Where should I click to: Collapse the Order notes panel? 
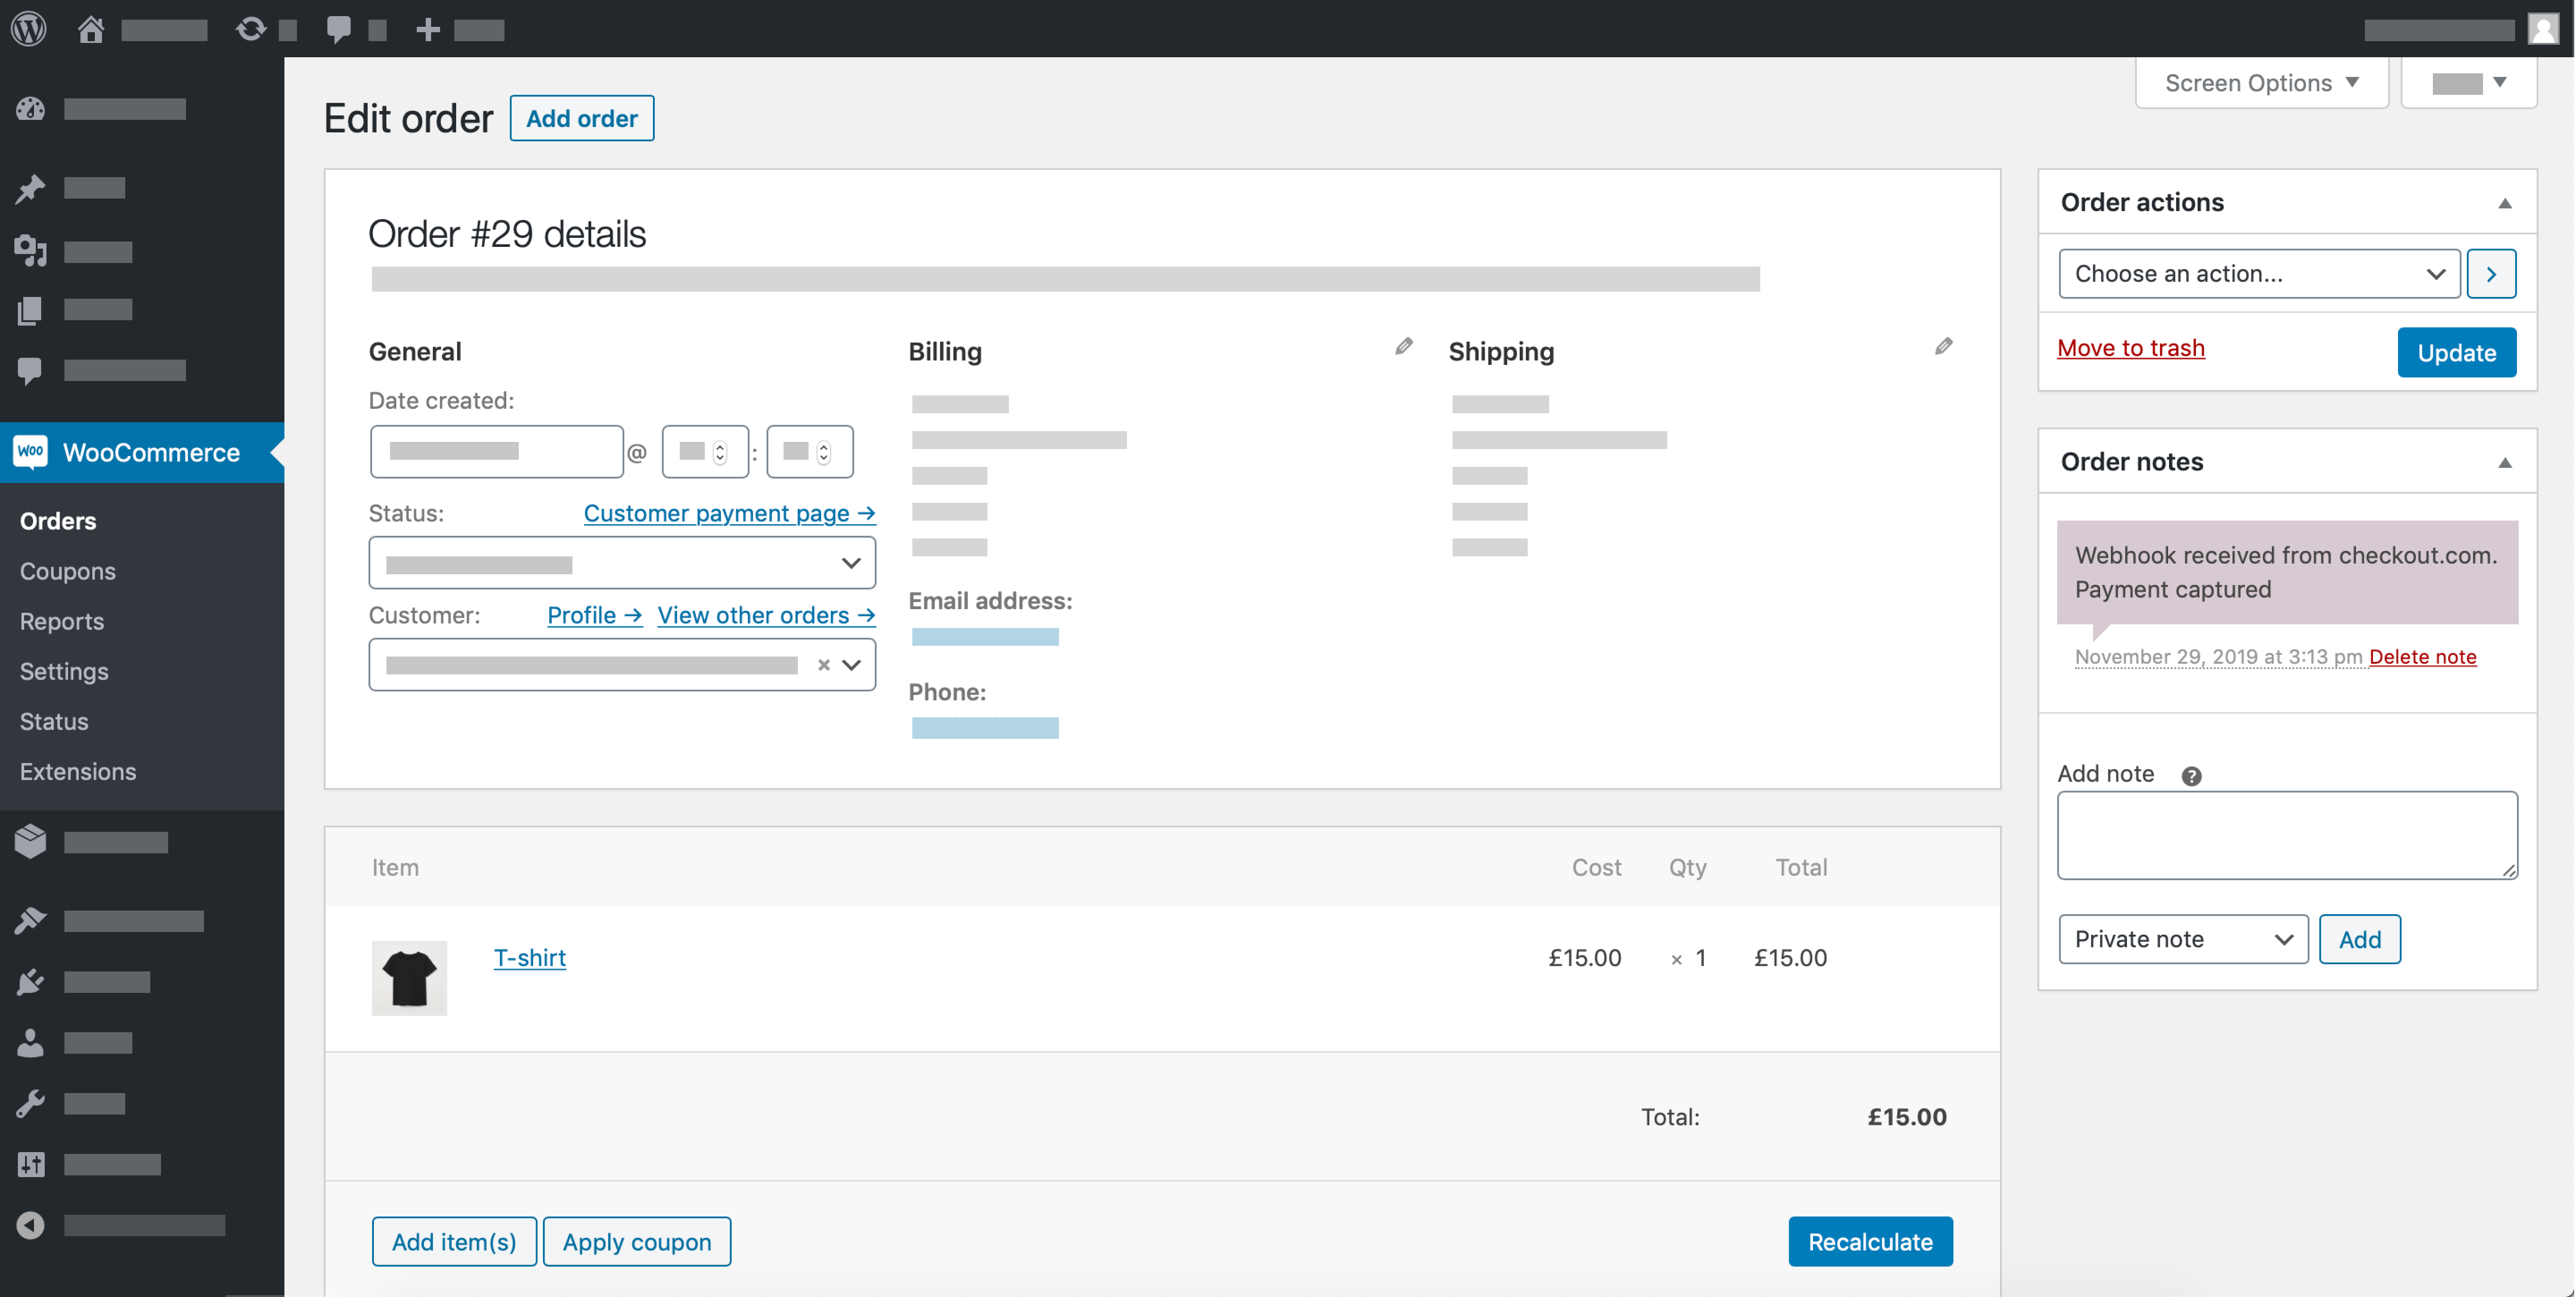(x=2504, y=462)
